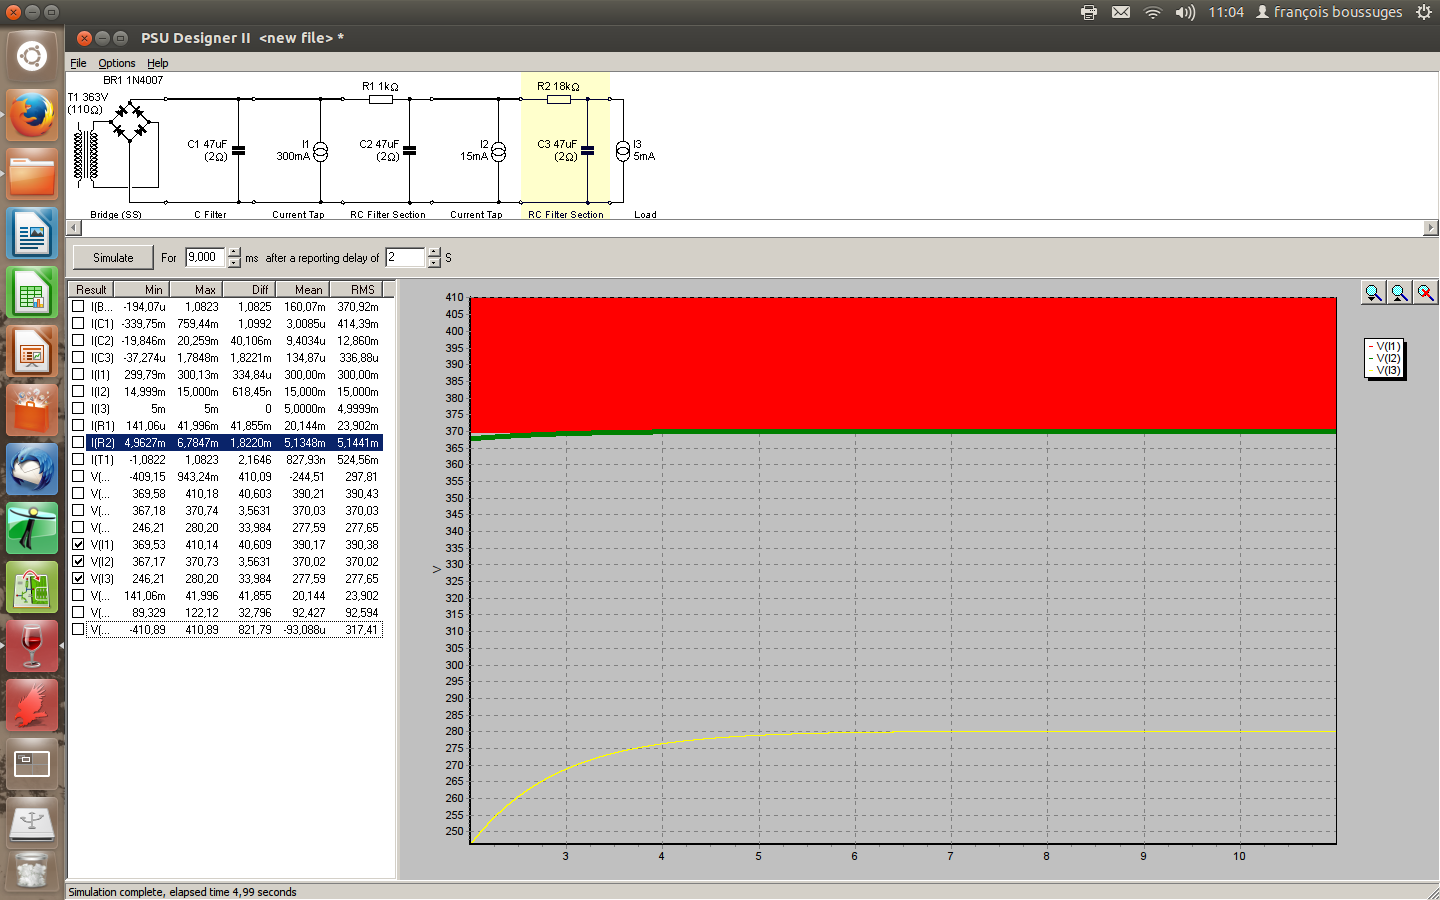Click the R2 18kΩ resistor symbol
This screenshot has height=900, width=1440.
point(559,99)
